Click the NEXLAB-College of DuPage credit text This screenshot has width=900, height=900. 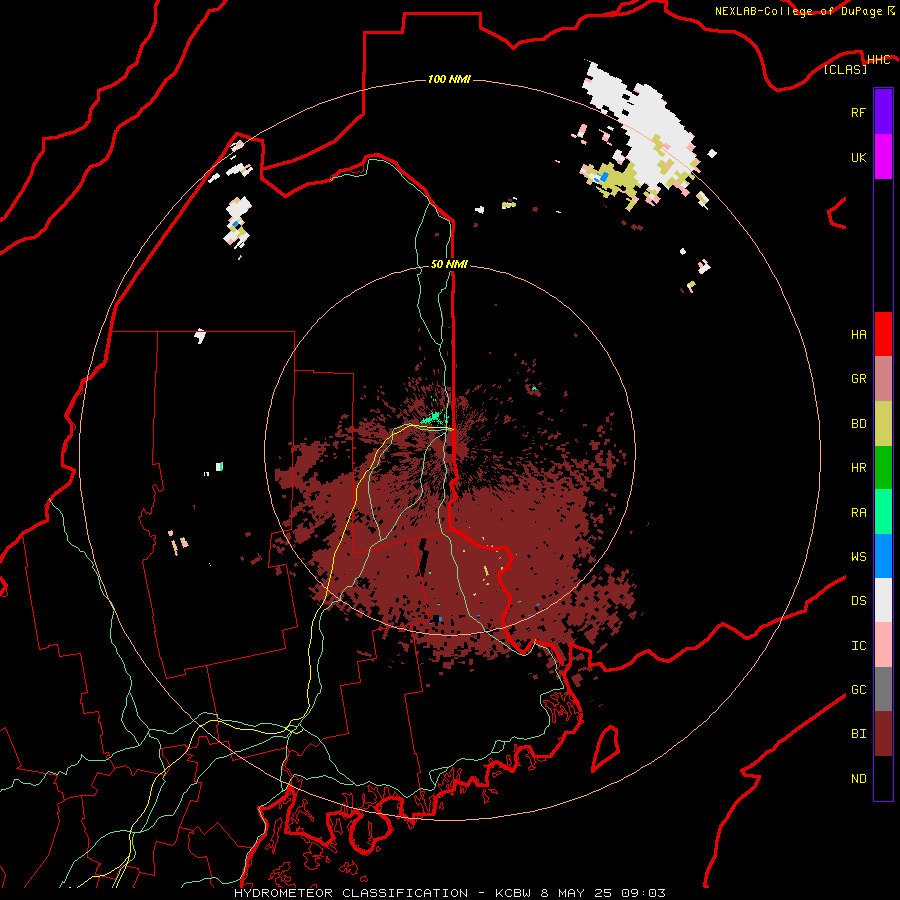(798, 11)
